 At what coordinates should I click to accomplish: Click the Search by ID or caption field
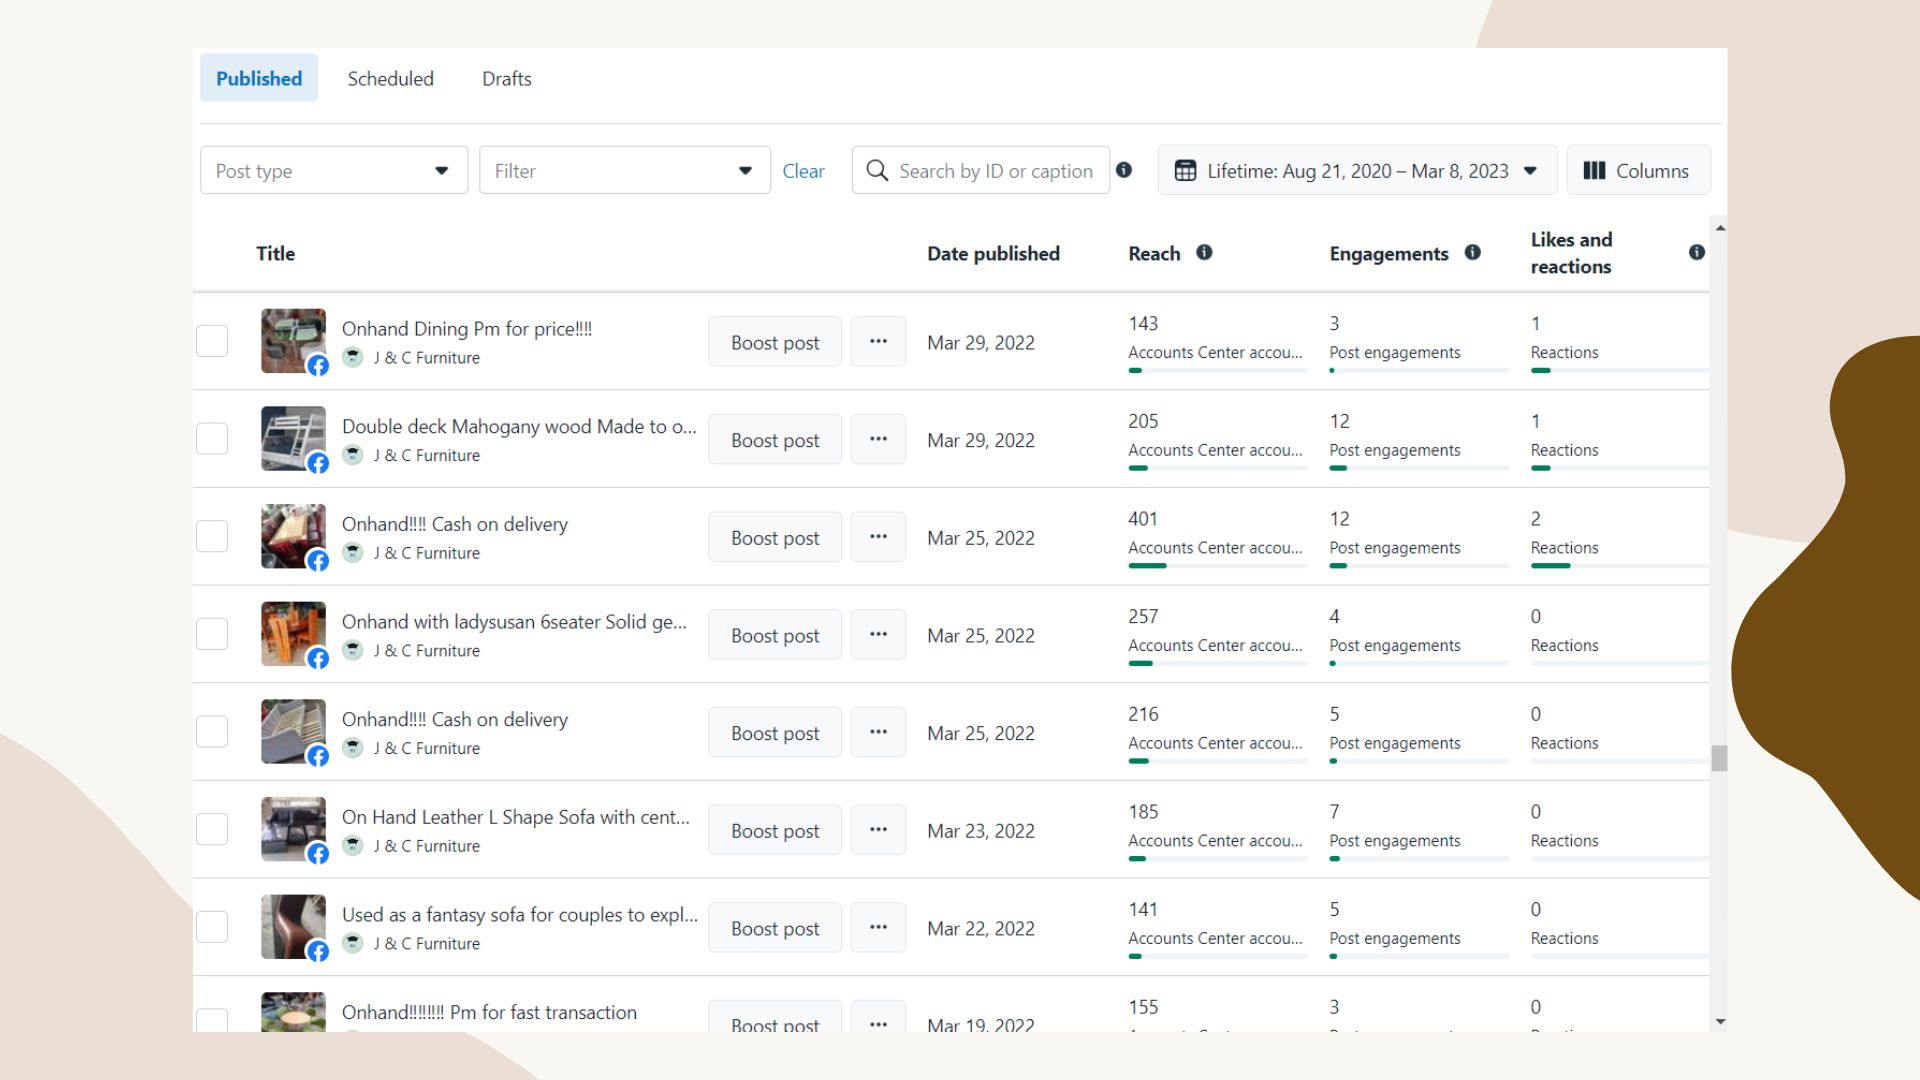[995, 171]
